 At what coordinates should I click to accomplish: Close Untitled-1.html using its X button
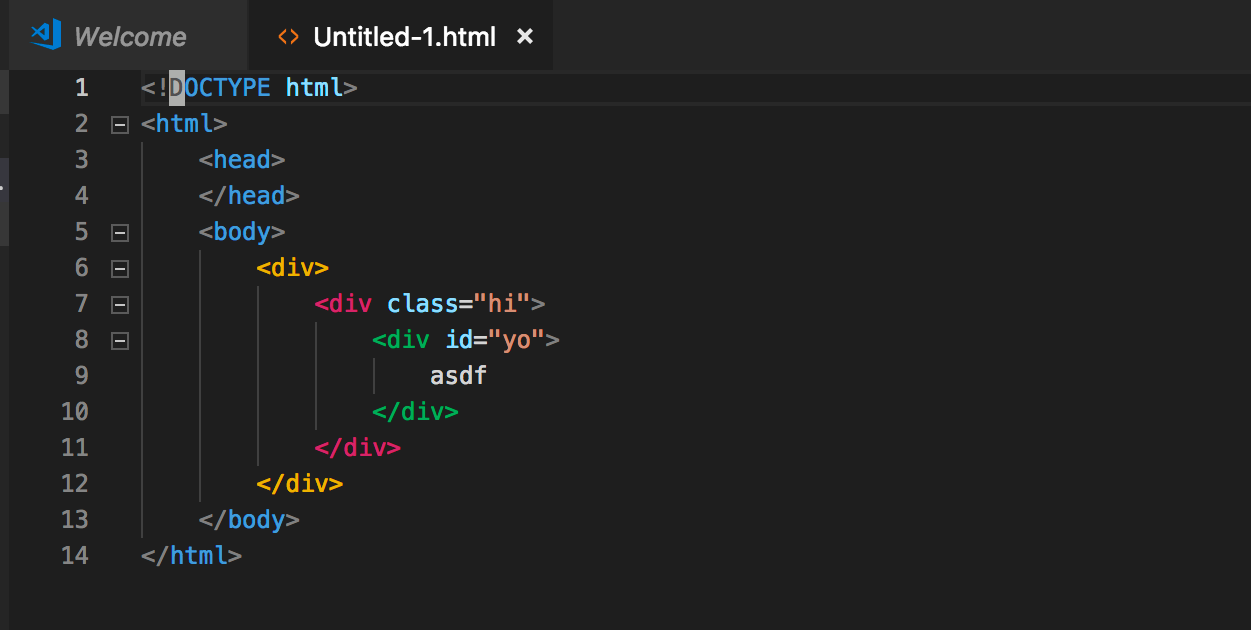(x=525, y=36)
